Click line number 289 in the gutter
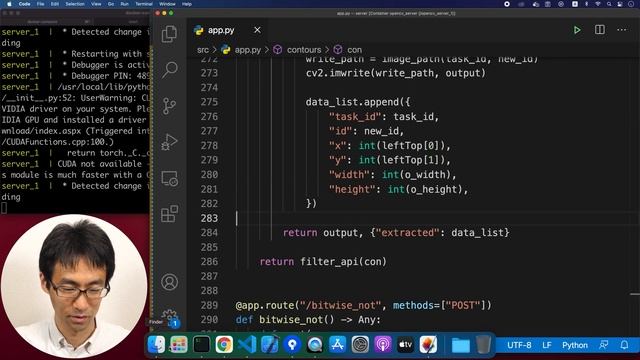Screen dimensions: 640x360 click(x=209, y=305)
